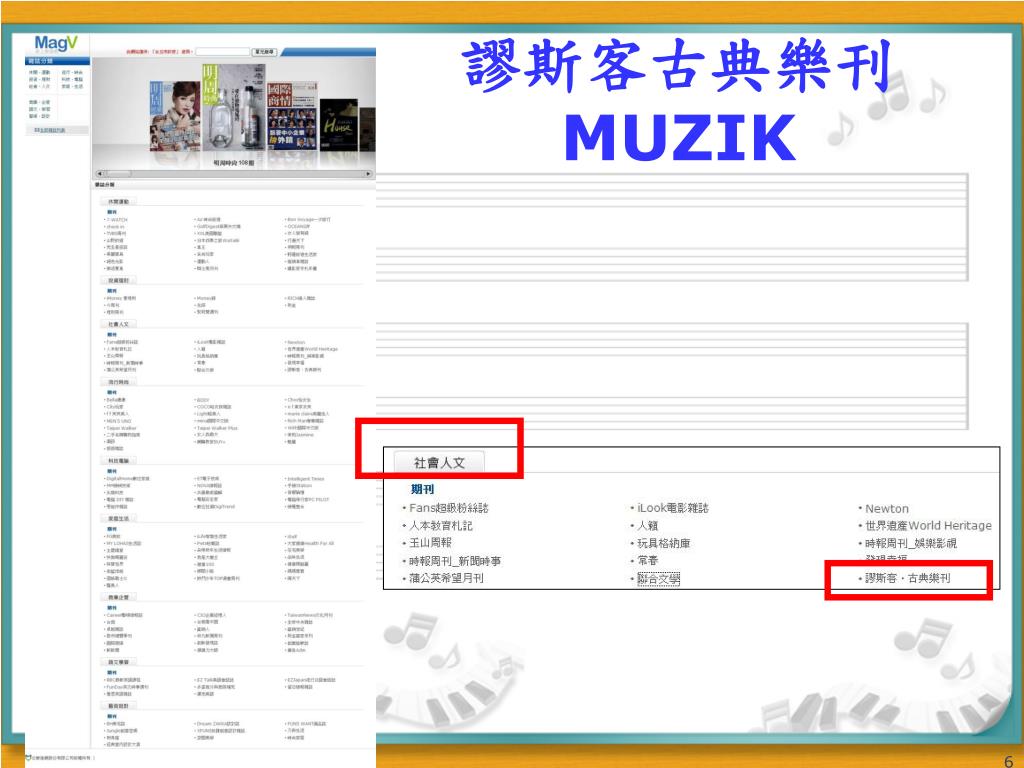1024x768 pixels.
Task: Open 時報周刊_娛樂影視 link
Action: point(911,543)
